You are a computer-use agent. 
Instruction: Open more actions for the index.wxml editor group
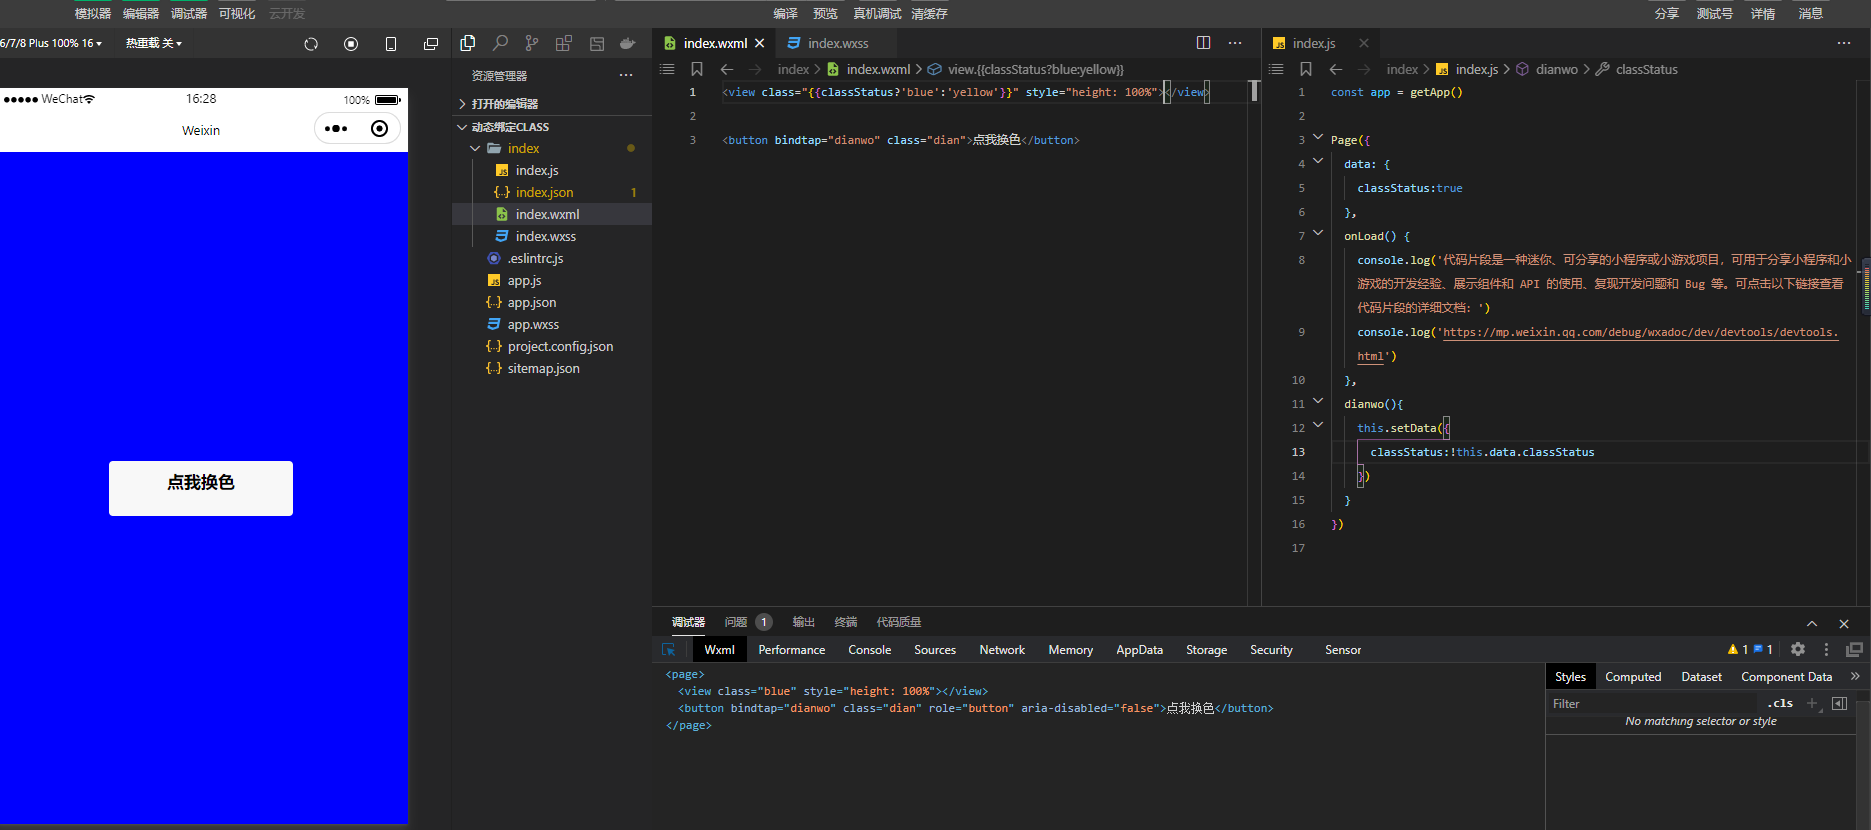(1235, 43)
